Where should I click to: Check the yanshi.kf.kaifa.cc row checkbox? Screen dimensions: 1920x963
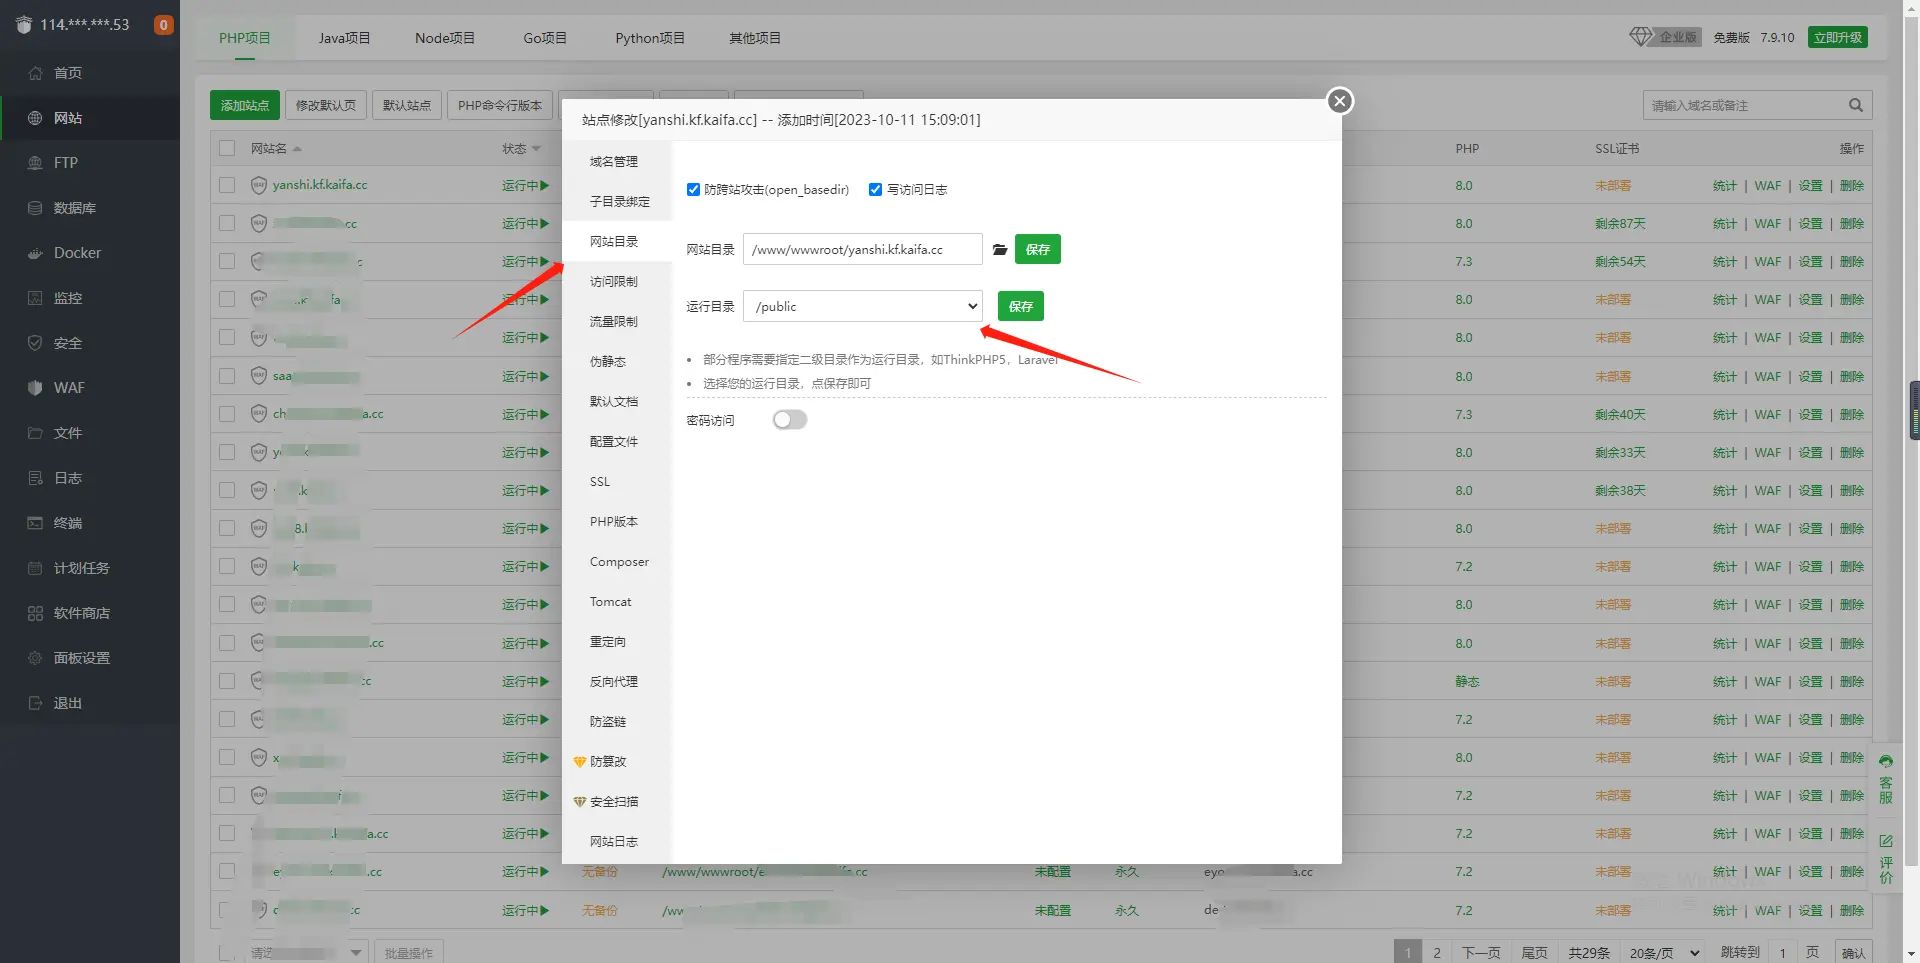[x=227, y=185]
